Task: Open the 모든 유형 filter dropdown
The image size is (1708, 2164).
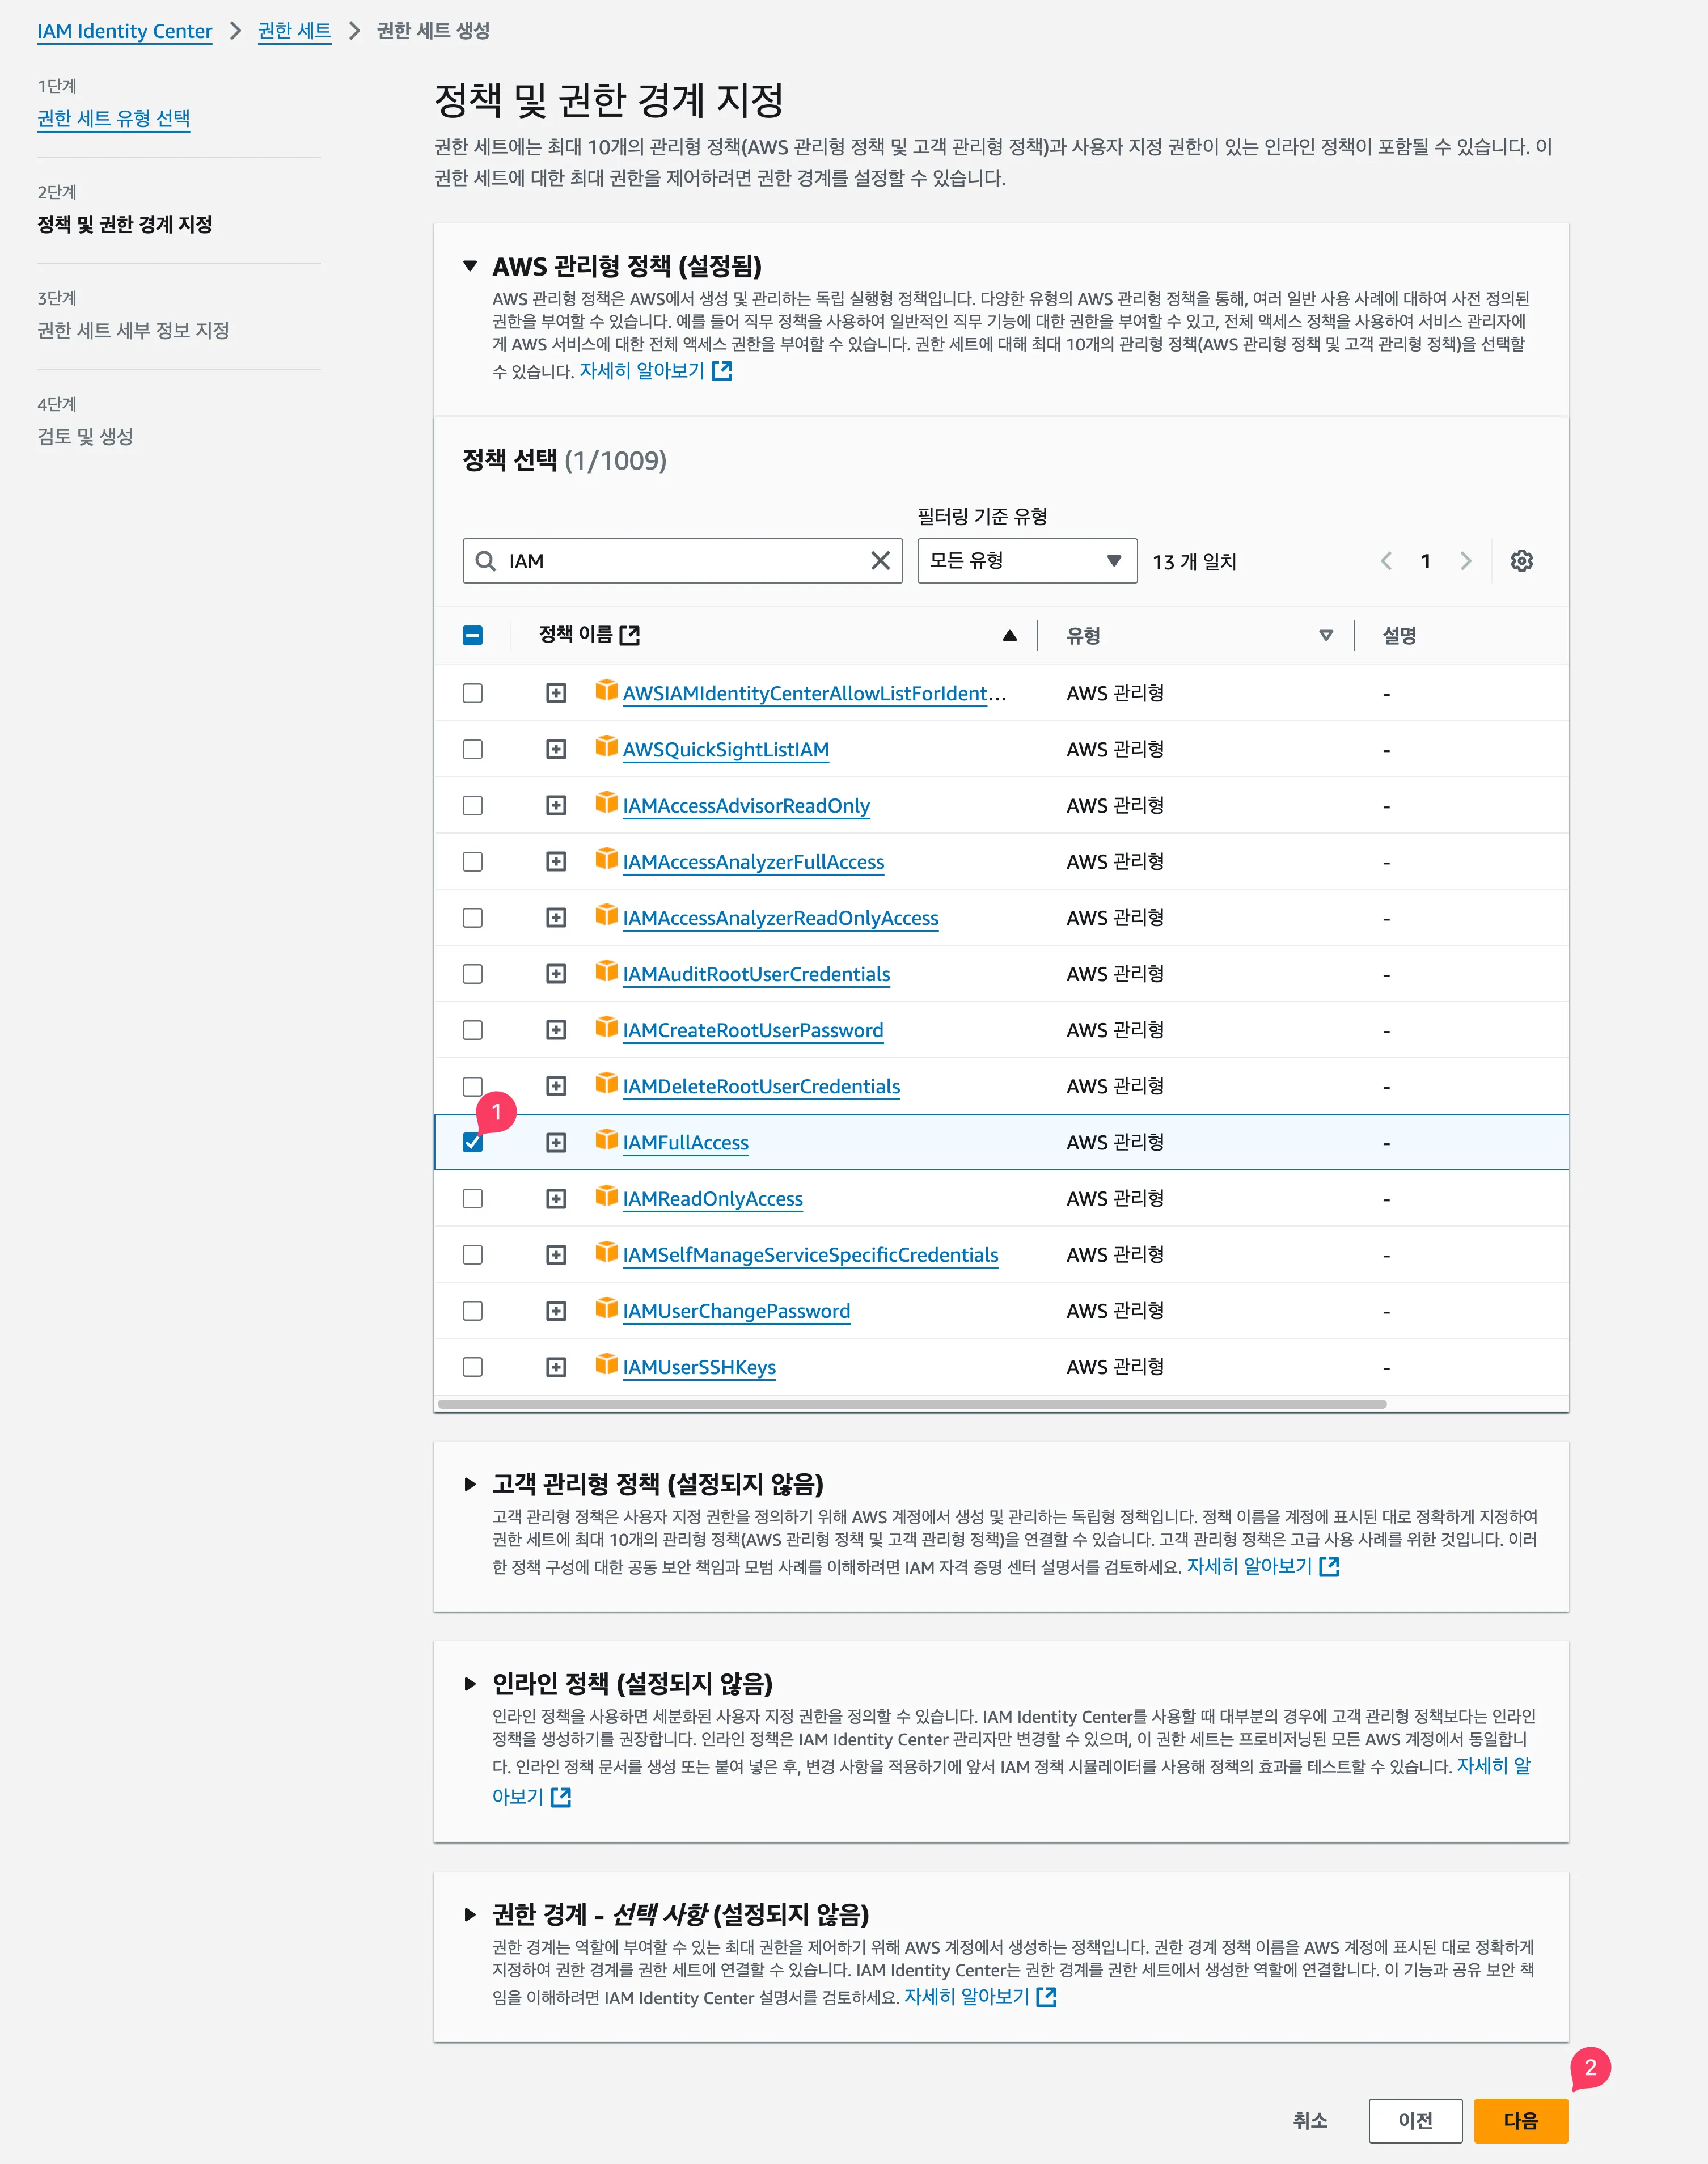Action: (1026, 561)
